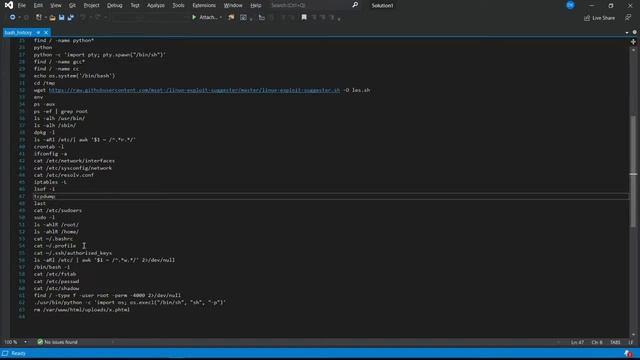
Task: Open the Send Feedback icon
Action: click(x=628, y=18)
